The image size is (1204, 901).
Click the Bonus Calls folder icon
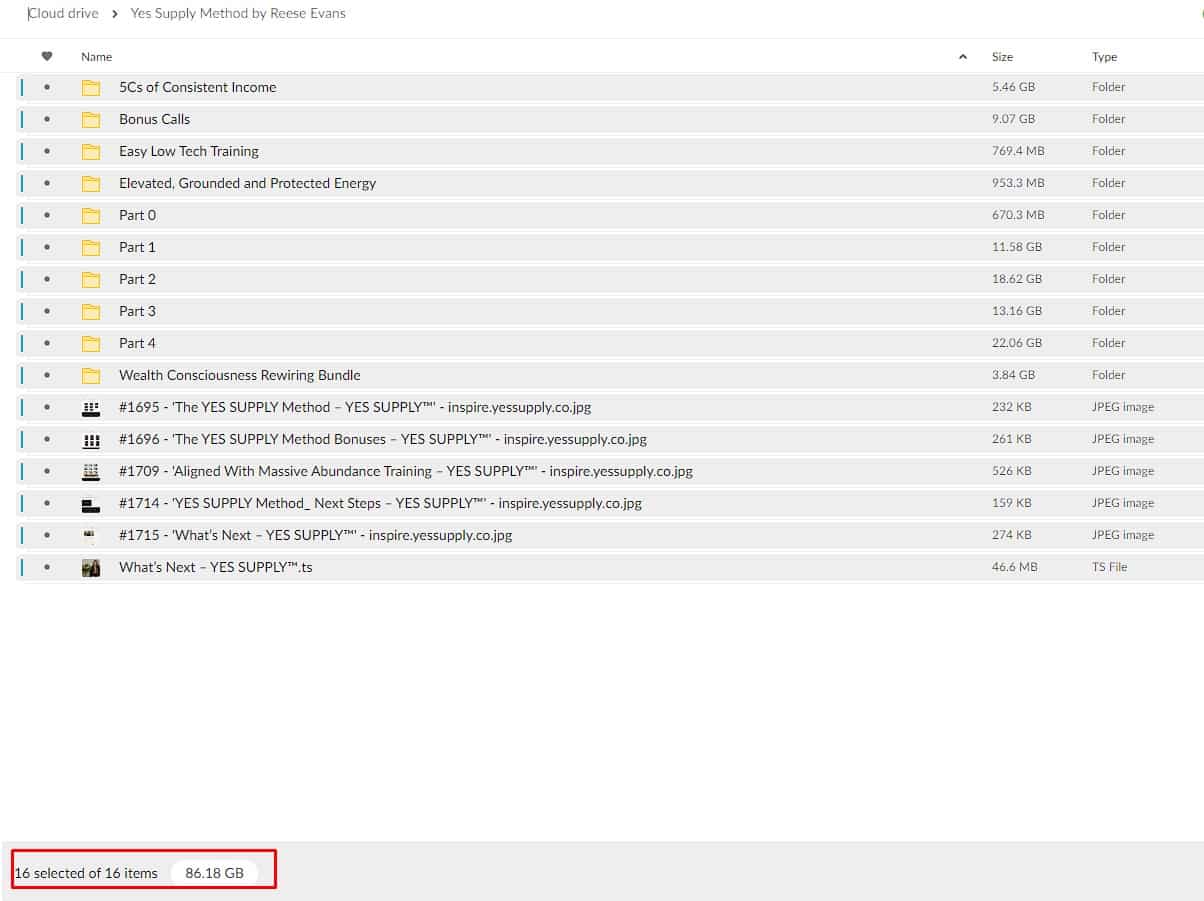(91, 120)
